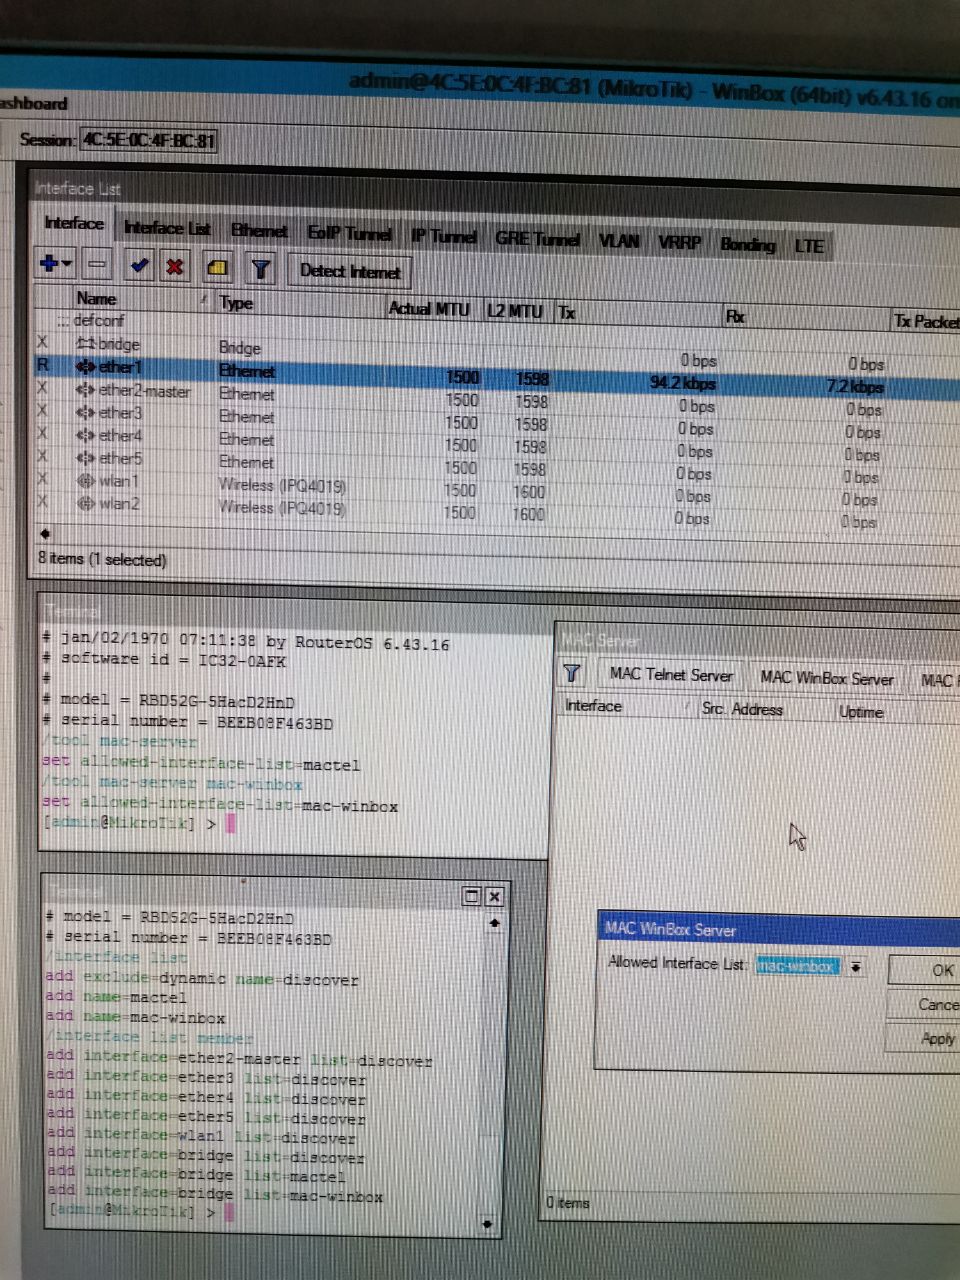
Task: Open the IP Tunnel tab
Action: click(x=443, y=236)
